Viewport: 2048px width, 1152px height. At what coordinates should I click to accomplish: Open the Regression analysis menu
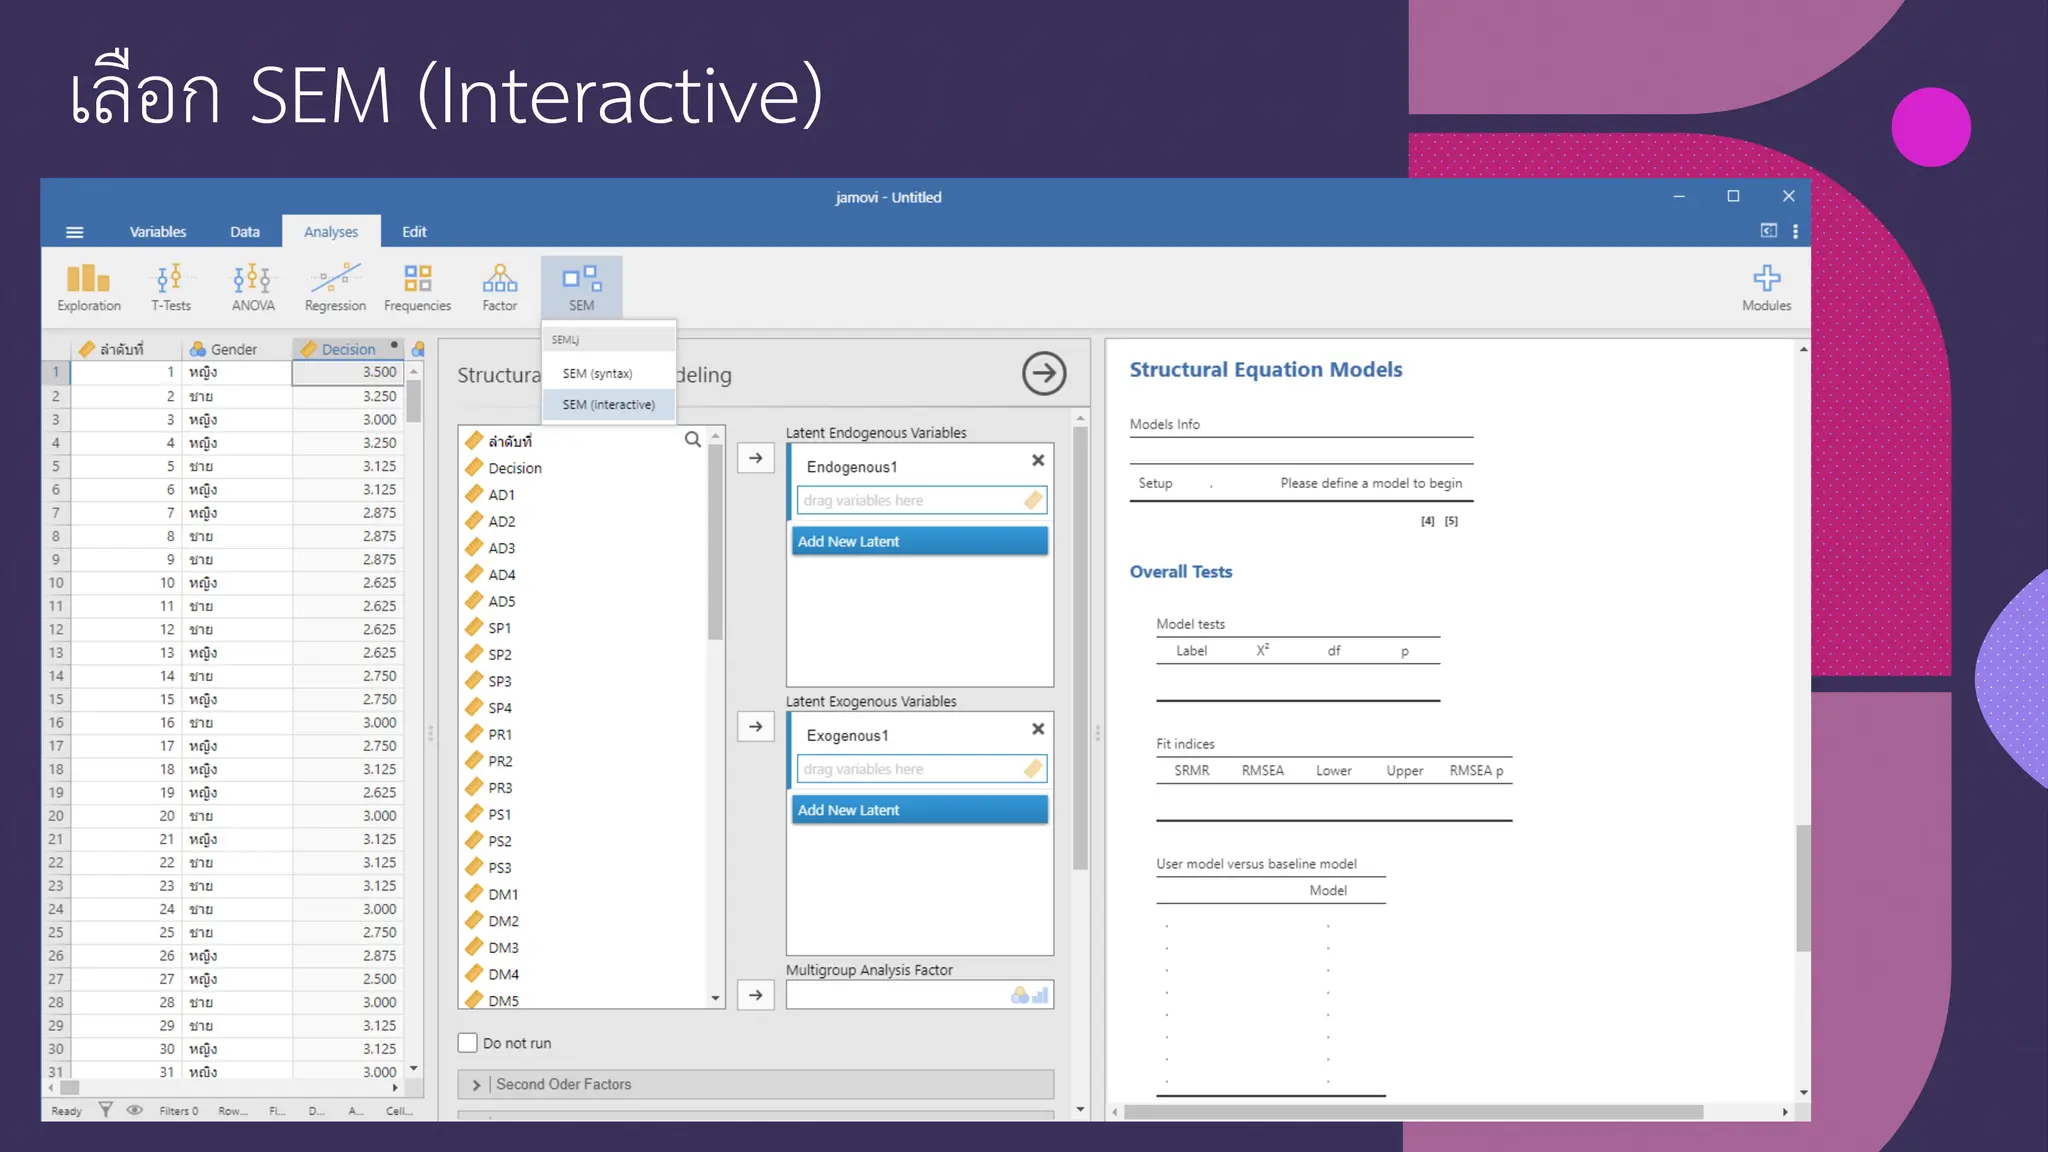click(335, 287)
